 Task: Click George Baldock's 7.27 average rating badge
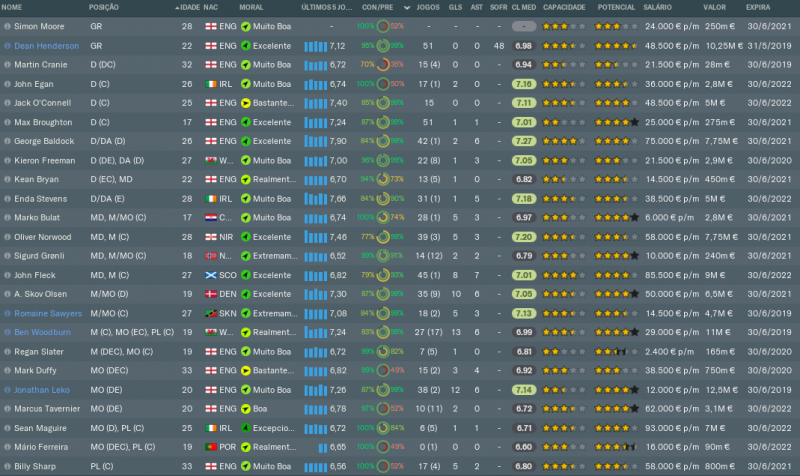(x=522, y=141)
